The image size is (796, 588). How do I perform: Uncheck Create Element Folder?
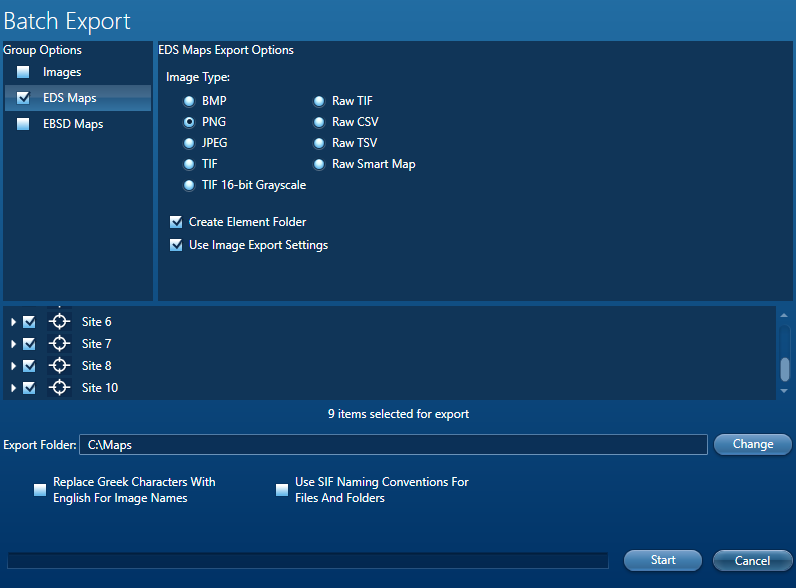(x=176, y=222)
